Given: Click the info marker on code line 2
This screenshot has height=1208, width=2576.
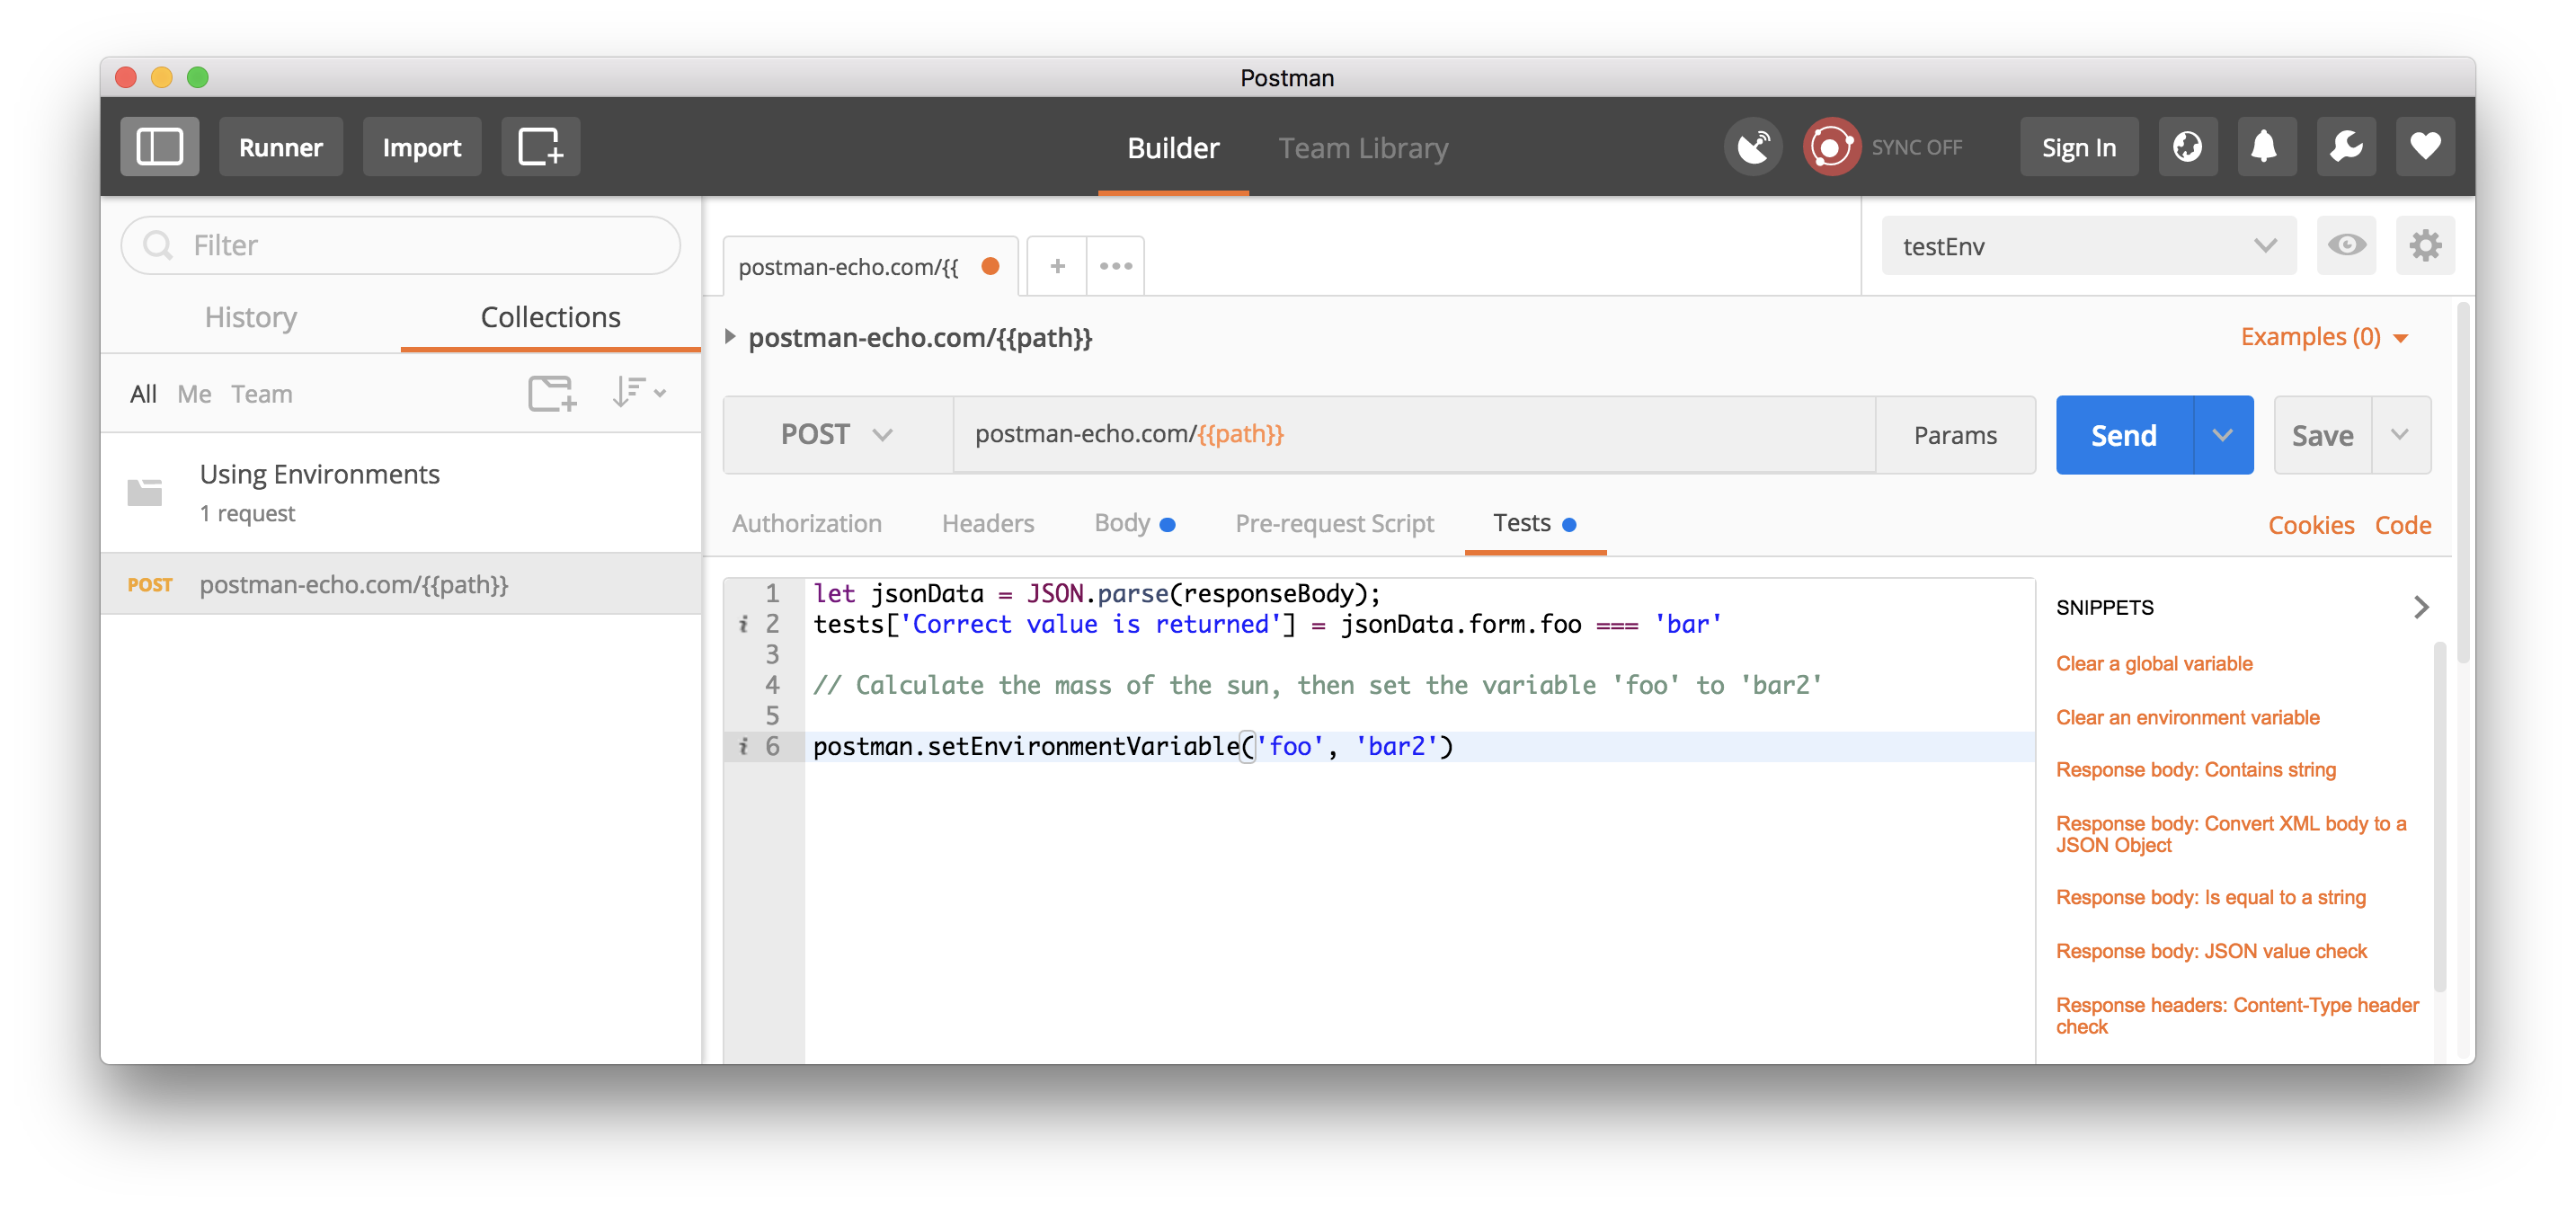Looking at the screenshot, I should tap(743, 624).
